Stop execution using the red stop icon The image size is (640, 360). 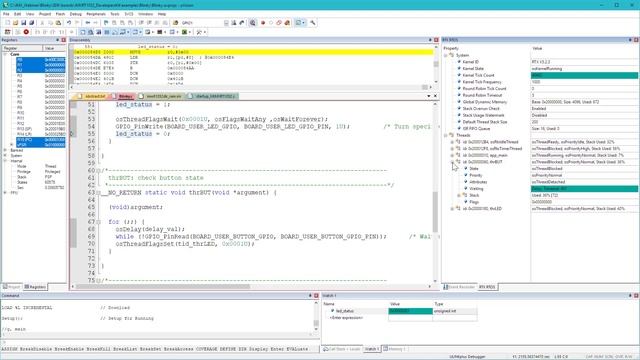pyautogui.click(x=26, y=32)
